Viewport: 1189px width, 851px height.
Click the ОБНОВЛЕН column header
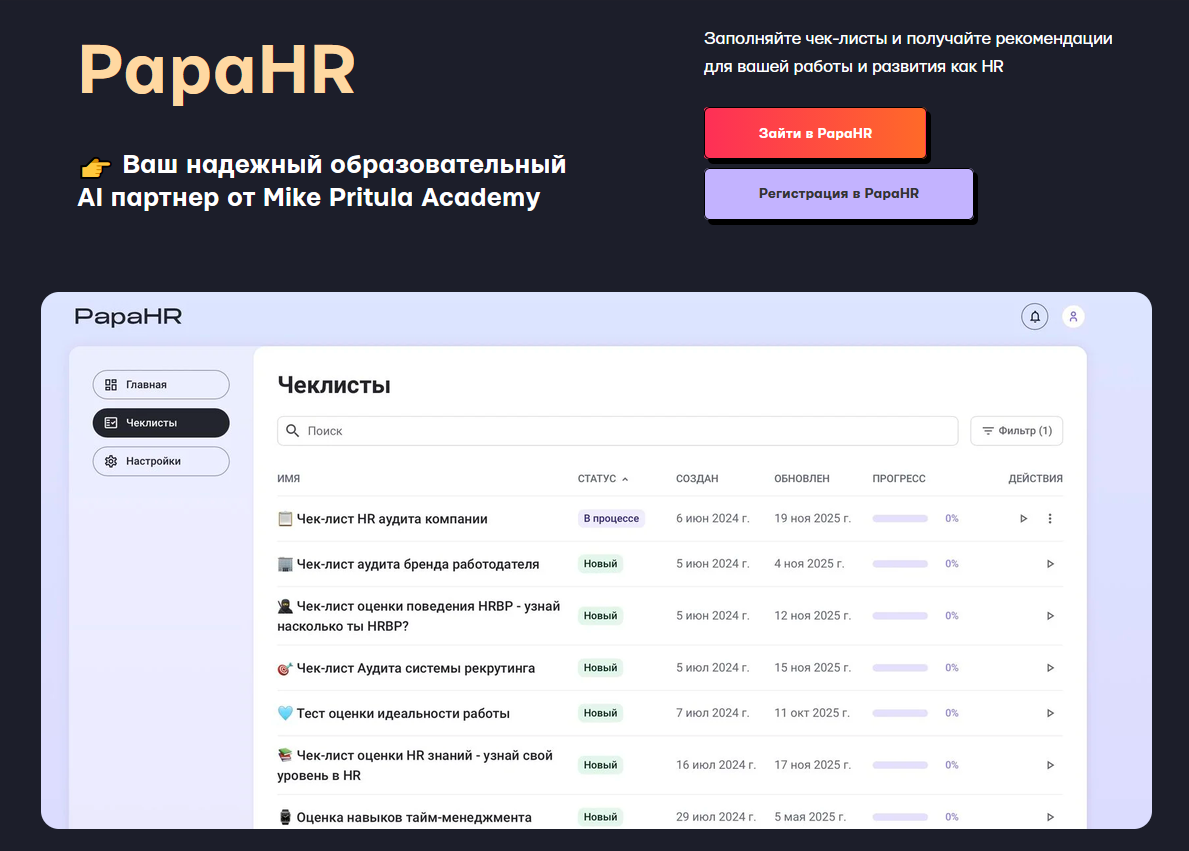[x=802, y=479]
